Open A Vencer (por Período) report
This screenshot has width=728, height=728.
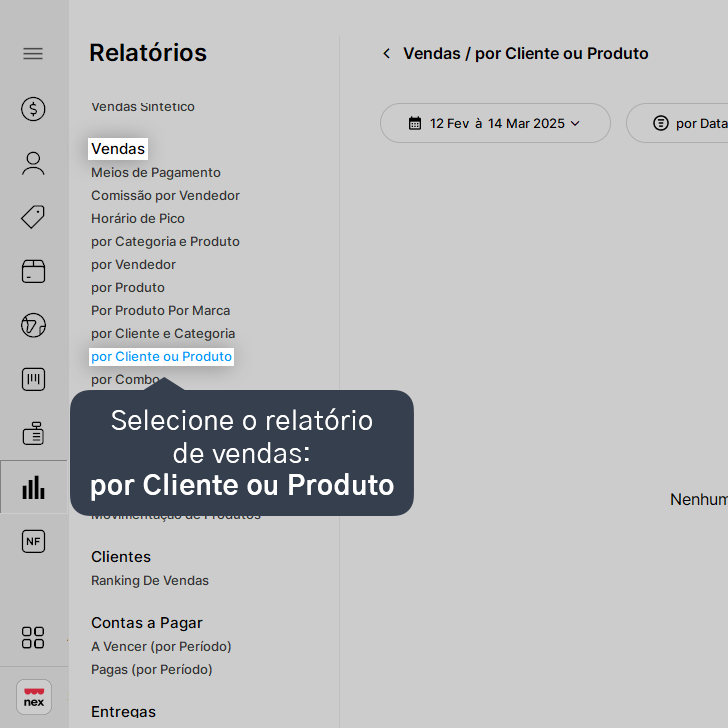click(x=161, y=646)
